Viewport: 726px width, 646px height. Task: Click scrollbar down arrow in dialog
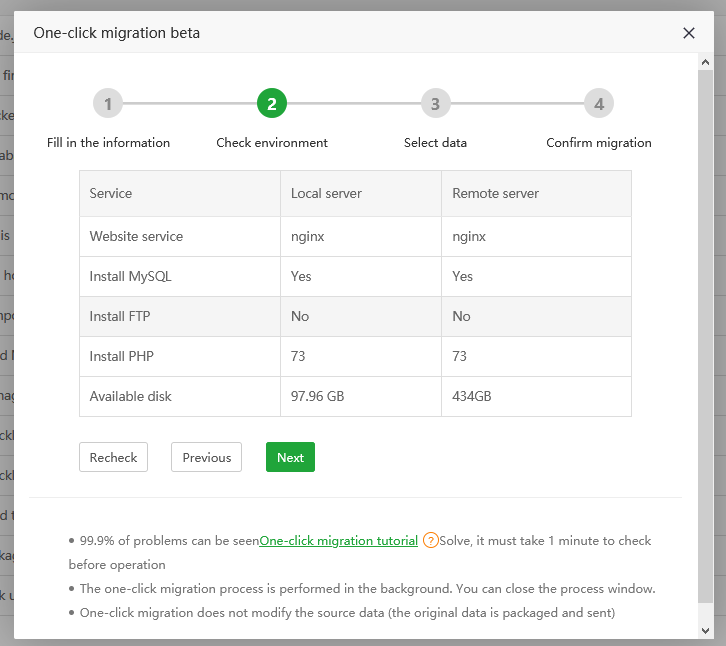[x=706, y=631]
